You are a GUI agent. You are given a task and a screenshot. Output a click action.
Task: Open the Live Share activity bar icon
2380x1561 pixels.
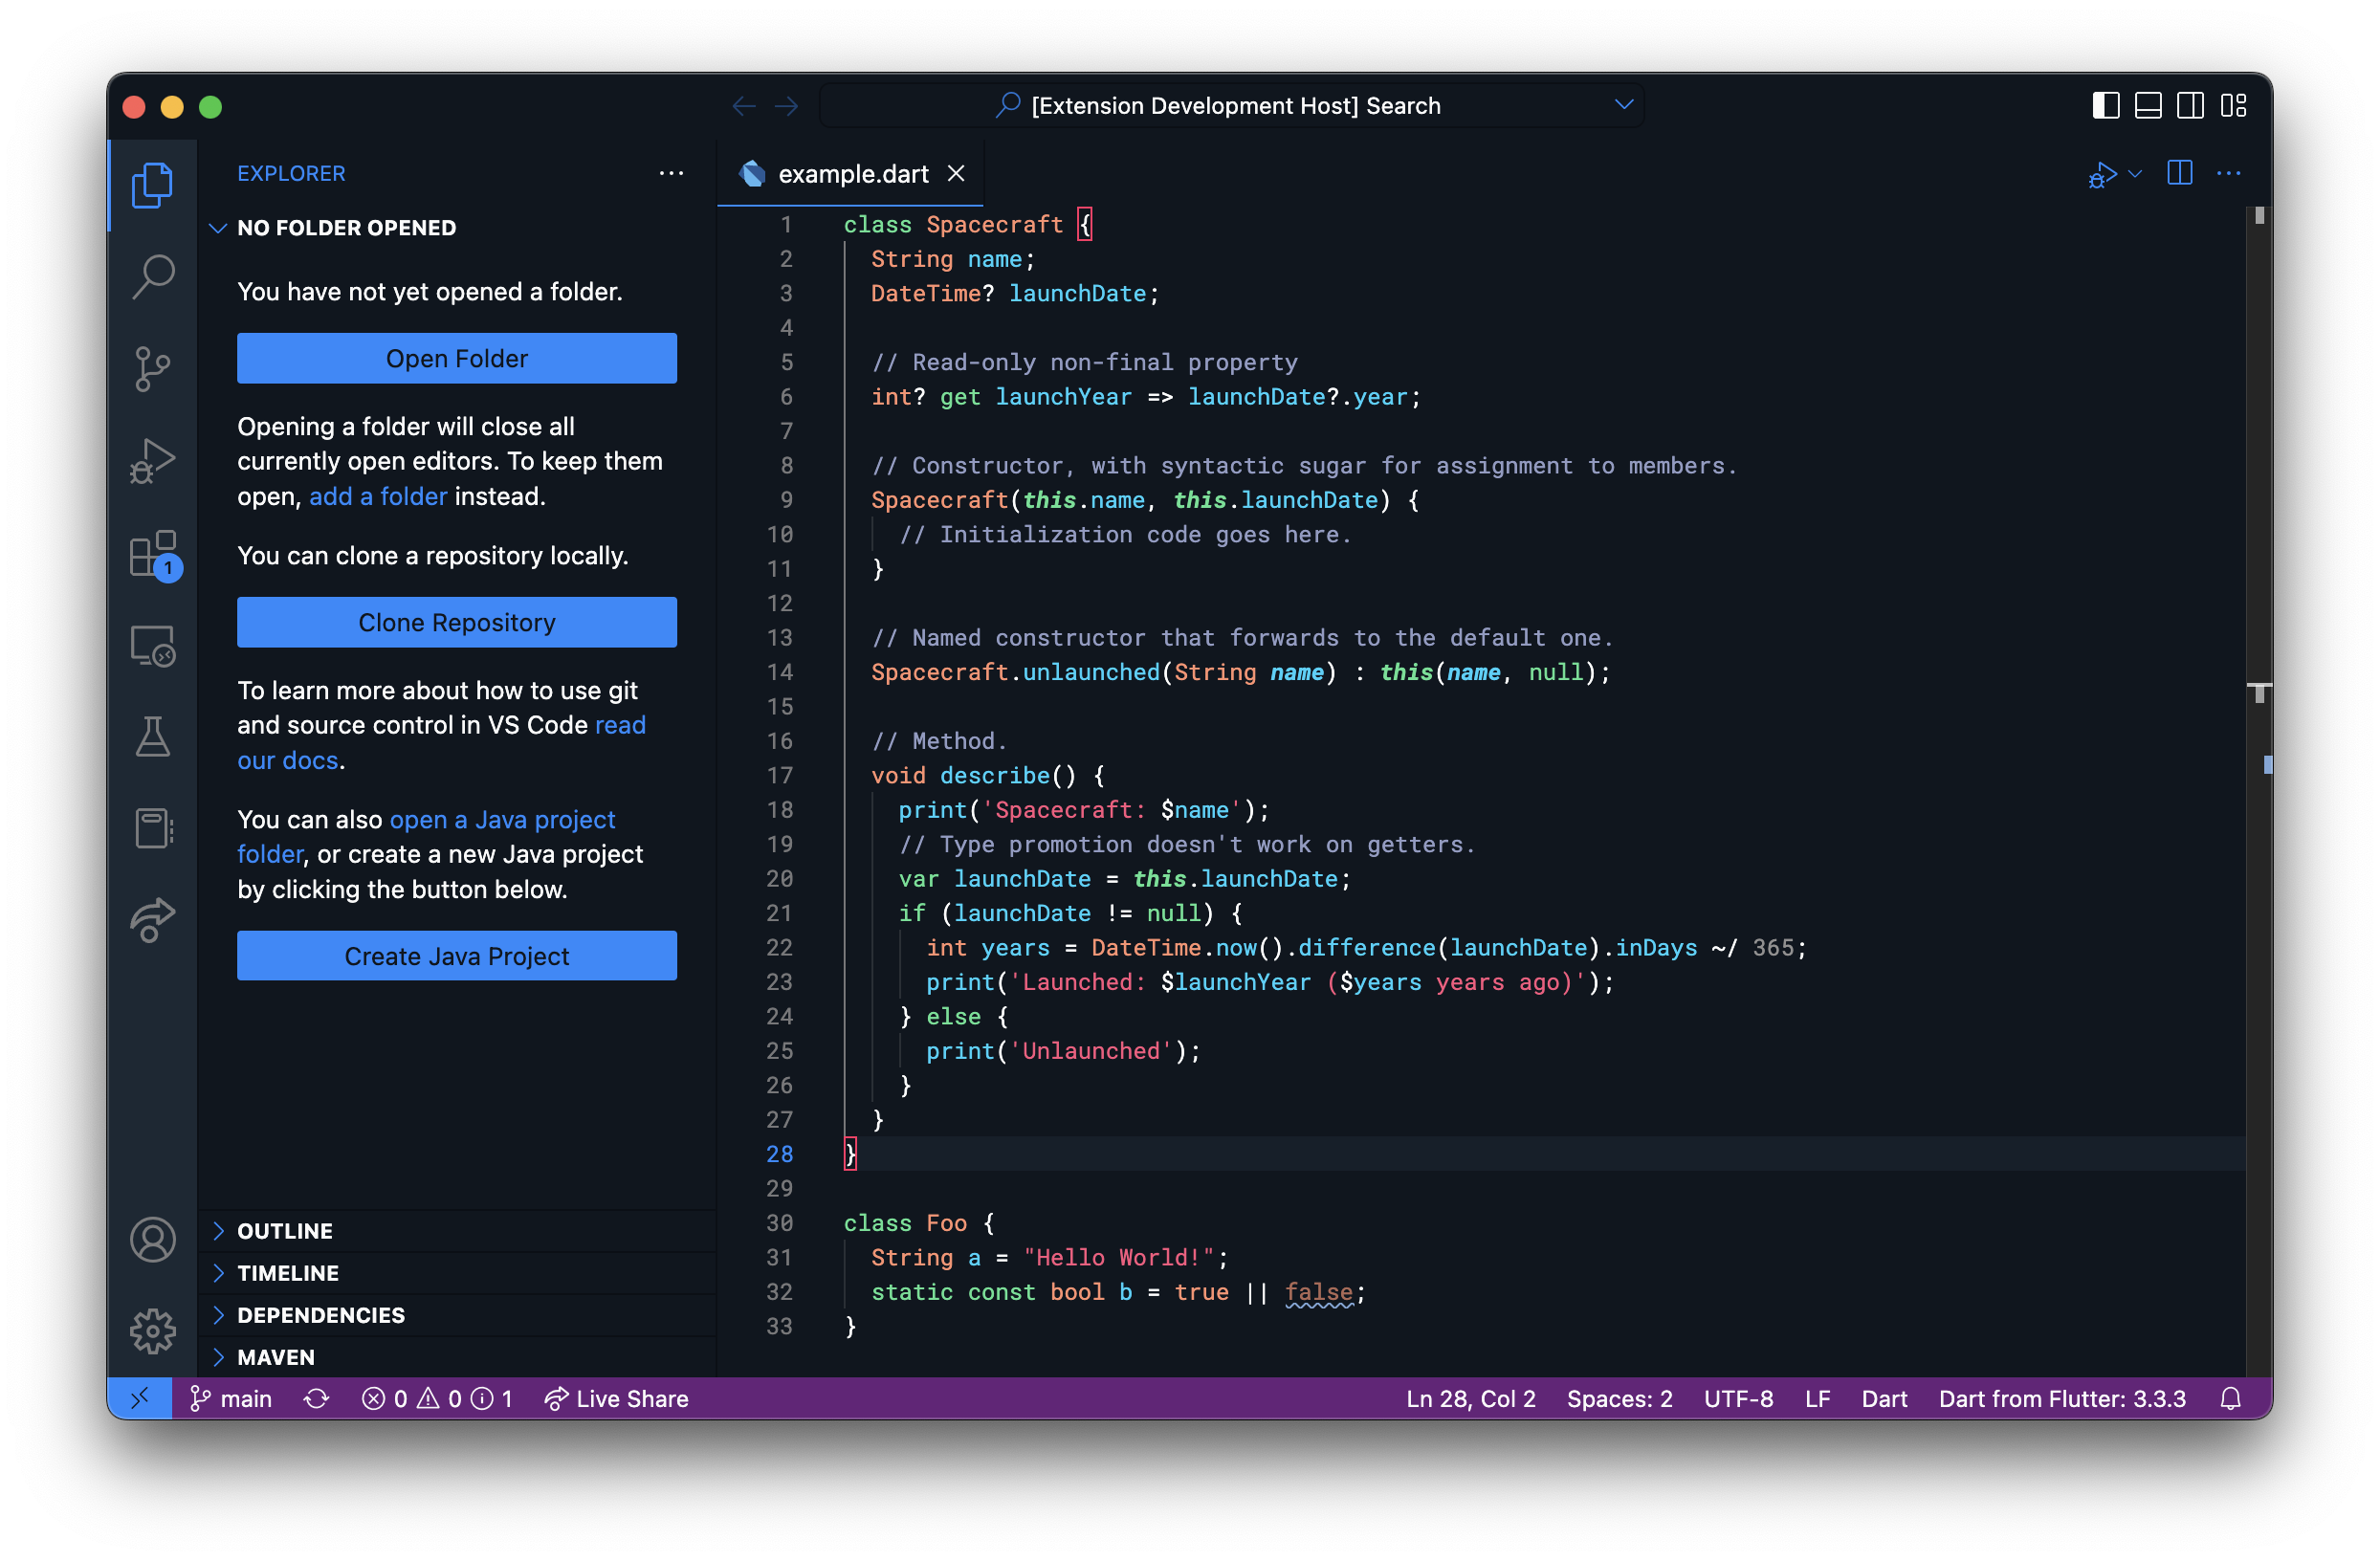(x=153, y=920)
